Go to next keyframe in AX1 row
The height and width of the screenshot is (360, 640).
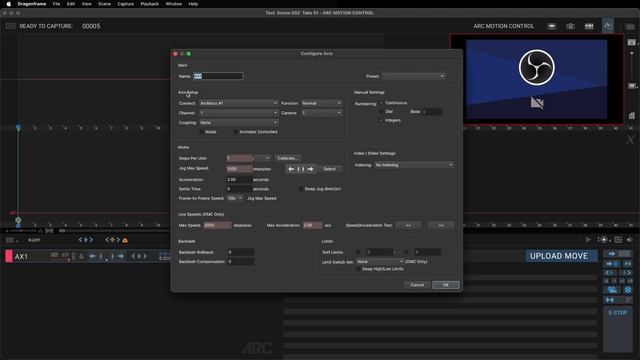coord(145,256)
